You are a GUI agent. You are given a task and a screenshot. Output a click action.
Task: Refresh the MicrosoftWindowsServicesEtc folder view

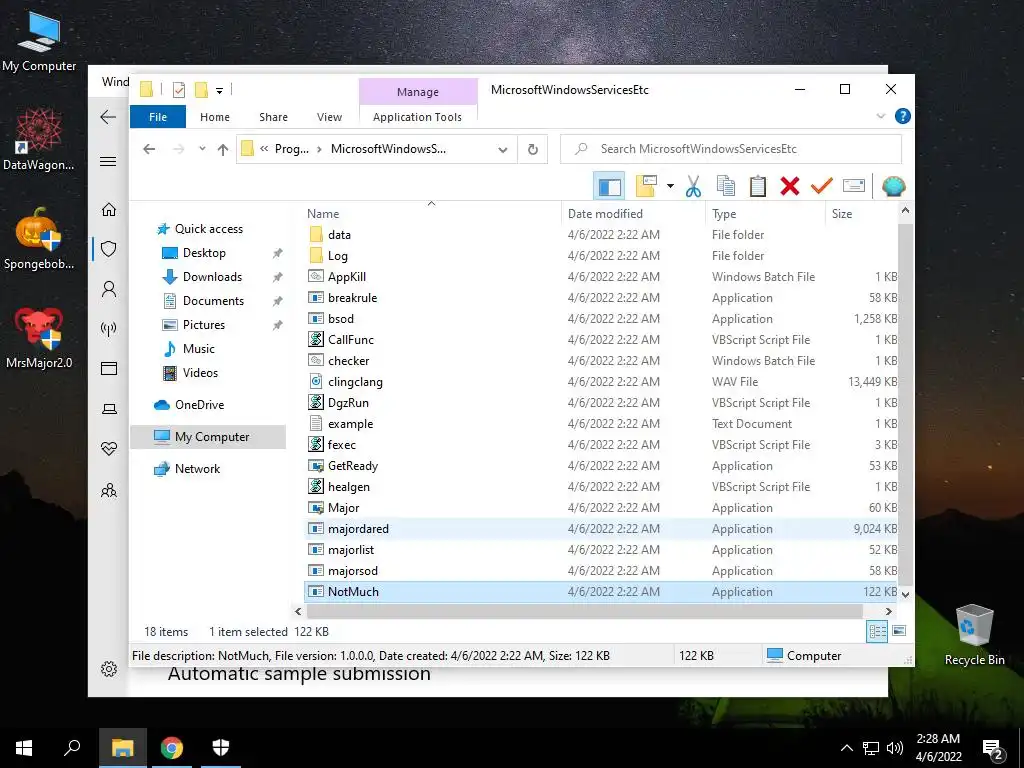pyautogui.click(x=533, y=150)
